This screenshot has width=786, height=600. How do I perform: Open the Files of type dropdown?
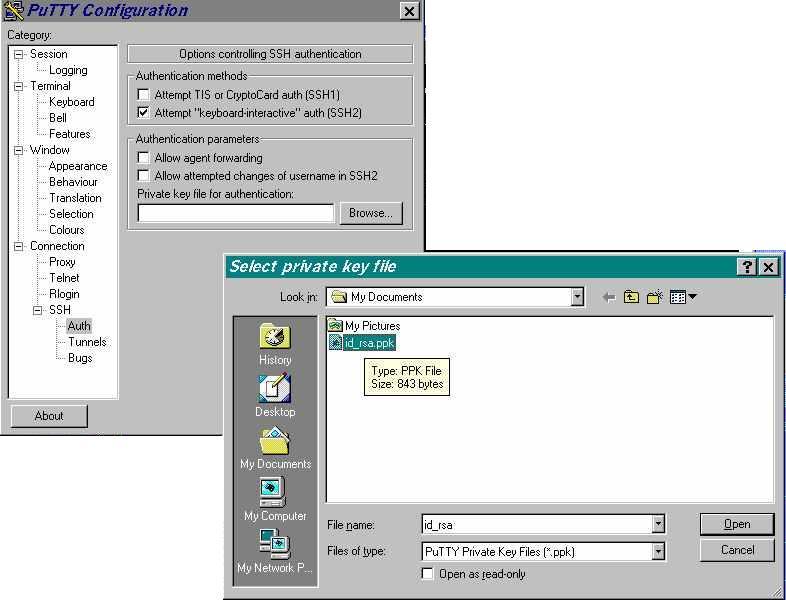click(658, 551)
